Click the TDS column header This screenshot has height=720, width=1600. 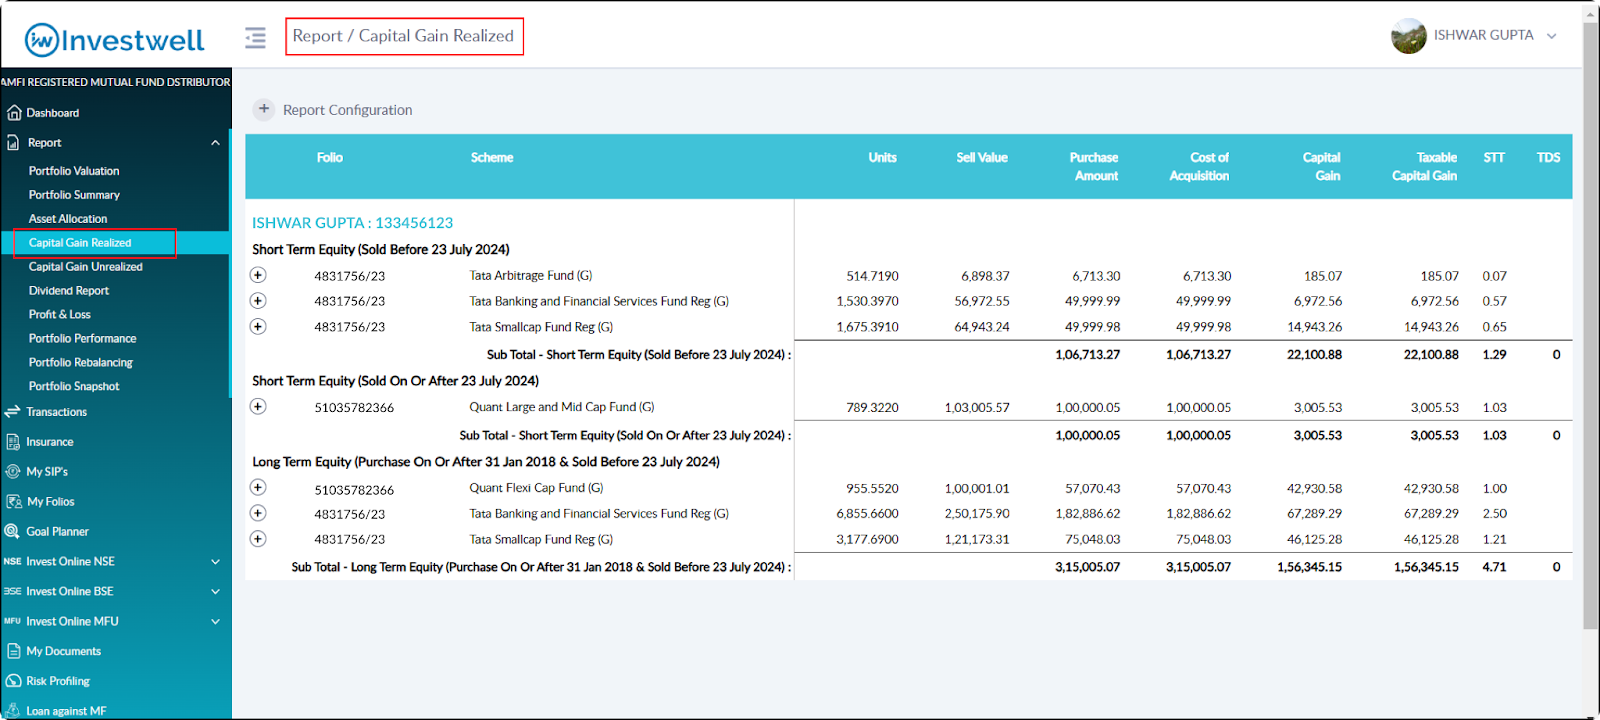[1549, 158]
